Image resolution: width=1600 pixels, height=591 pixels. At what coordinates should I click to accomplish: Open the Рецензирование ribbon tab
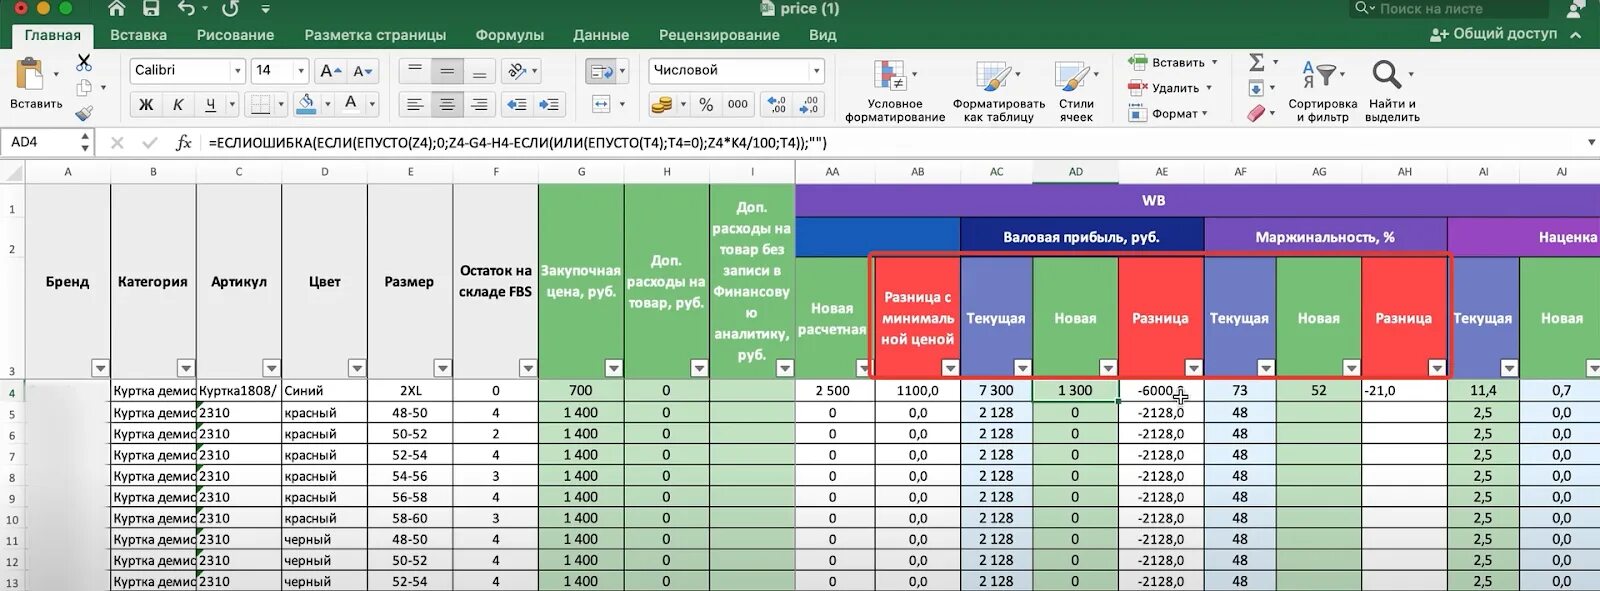719,35
